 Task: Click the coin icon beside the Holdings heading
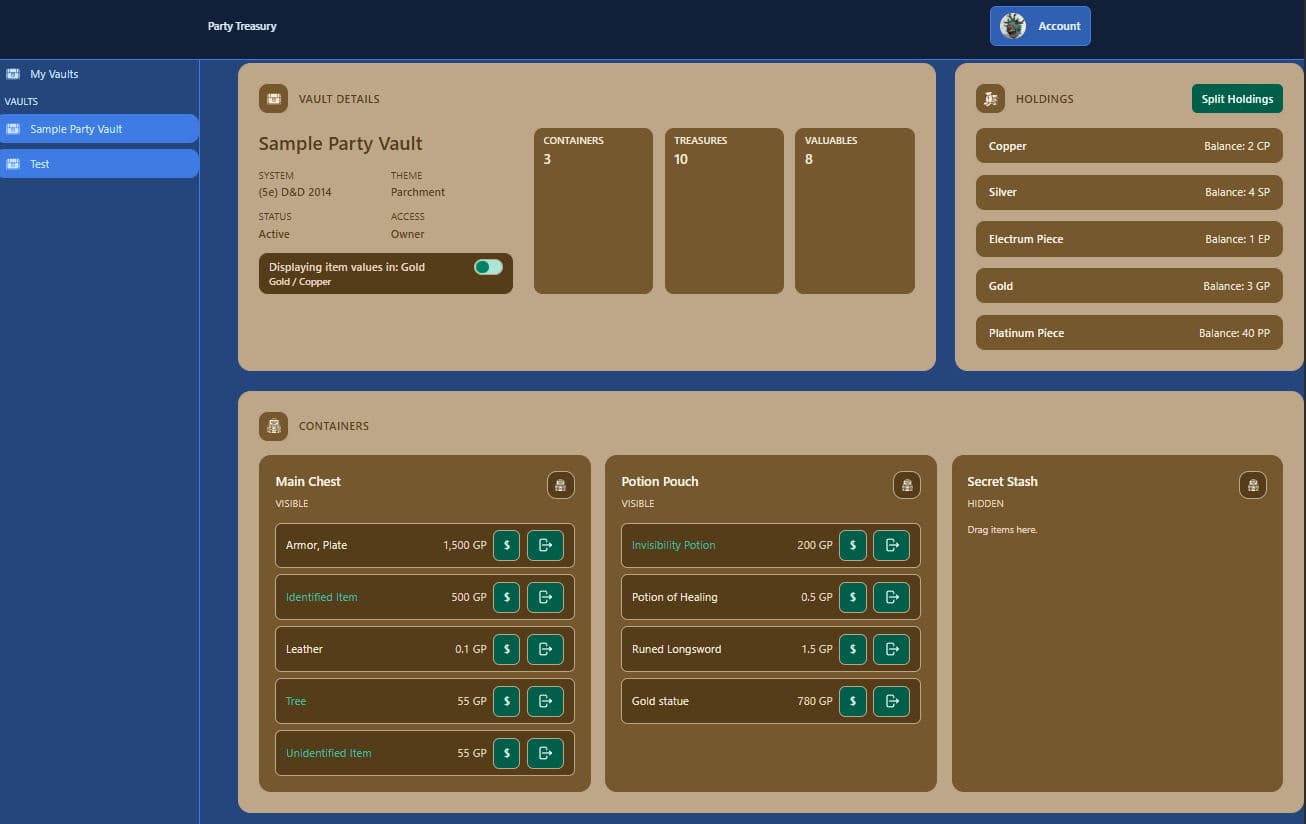pos(990,98)
